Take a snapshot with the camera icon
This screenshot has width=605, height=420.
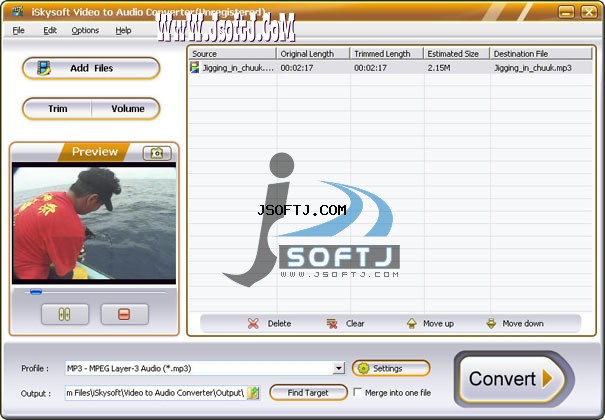(x=157, y=153)
